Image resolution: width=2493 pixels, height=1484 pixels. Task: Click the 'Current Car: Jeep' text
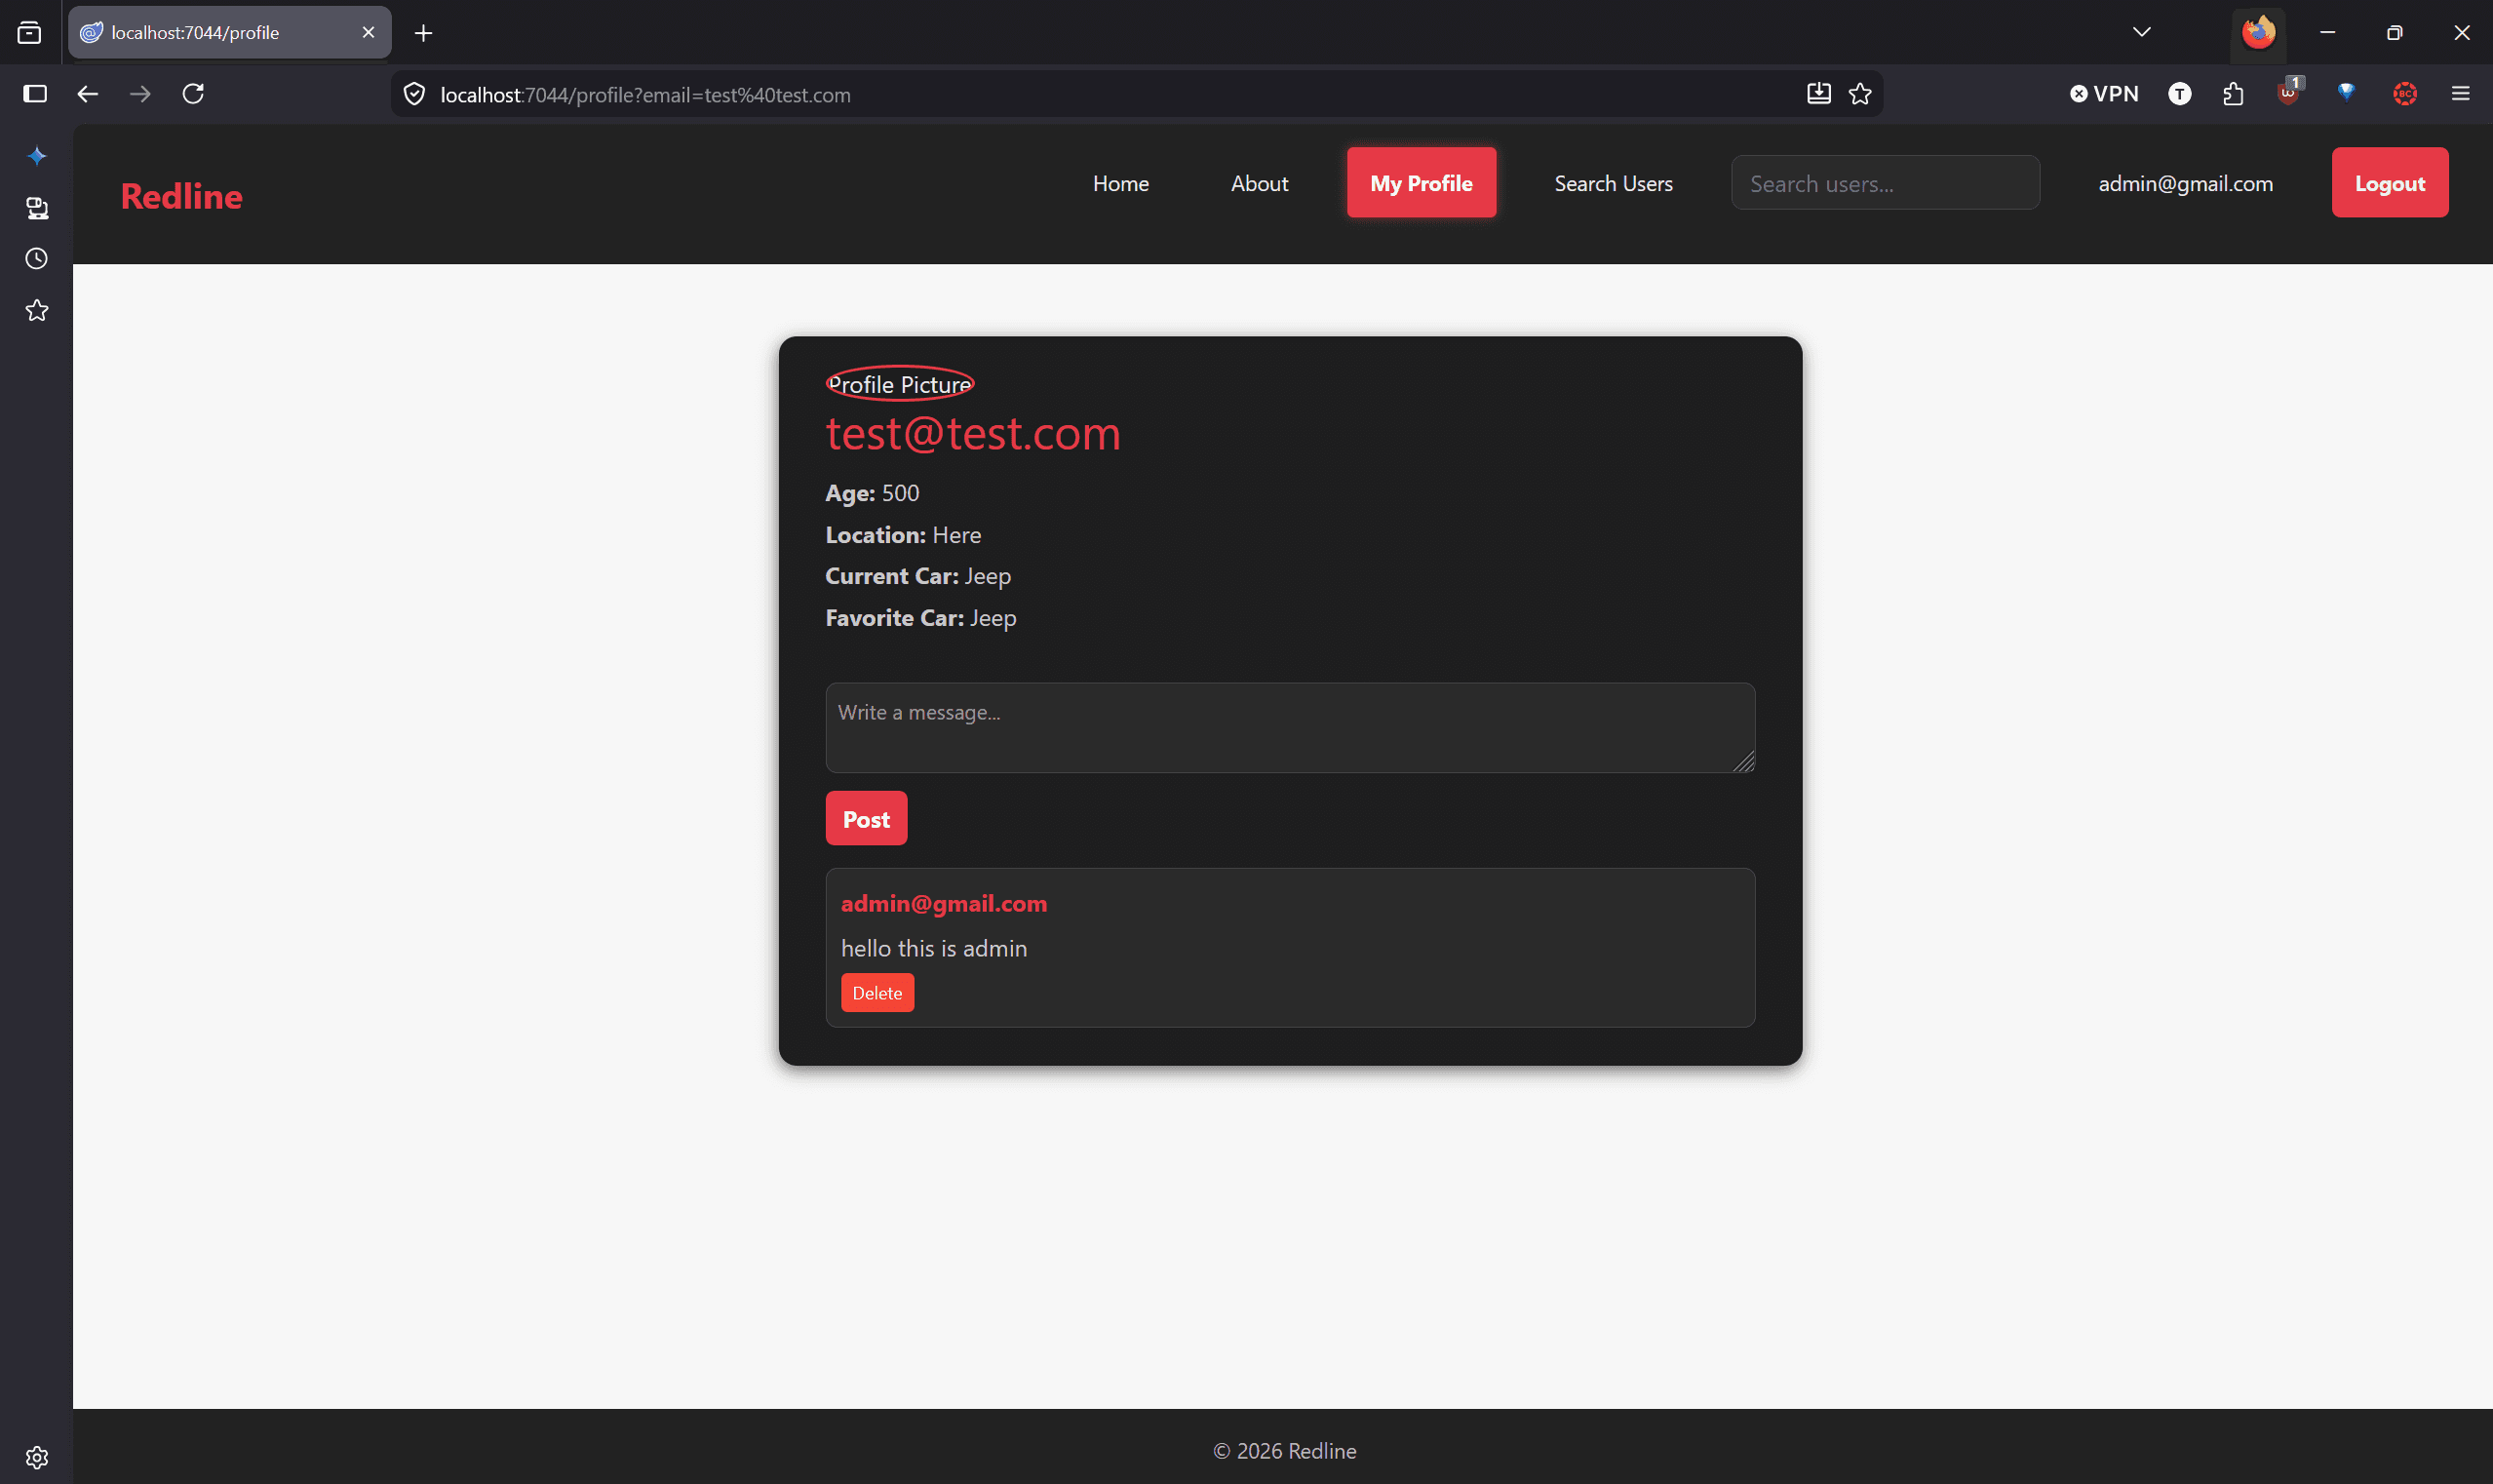click(x=917, y=576)
